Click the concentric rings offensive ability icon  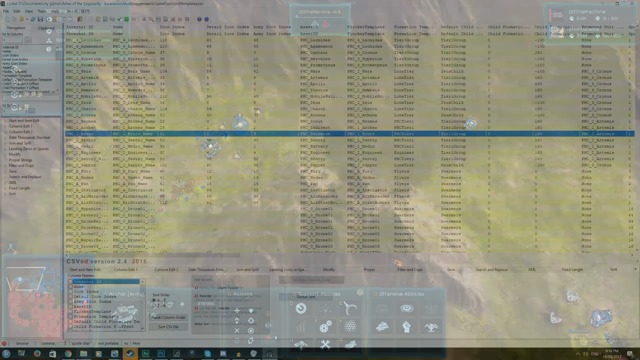[407, 309]
